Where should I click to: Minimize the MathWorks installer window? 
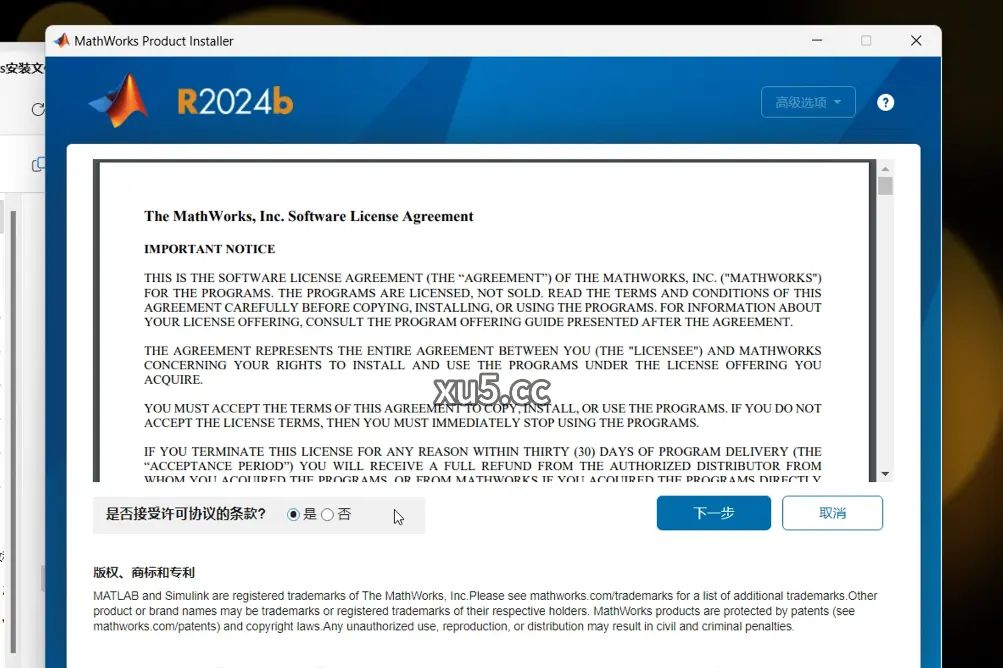point(816,40)
